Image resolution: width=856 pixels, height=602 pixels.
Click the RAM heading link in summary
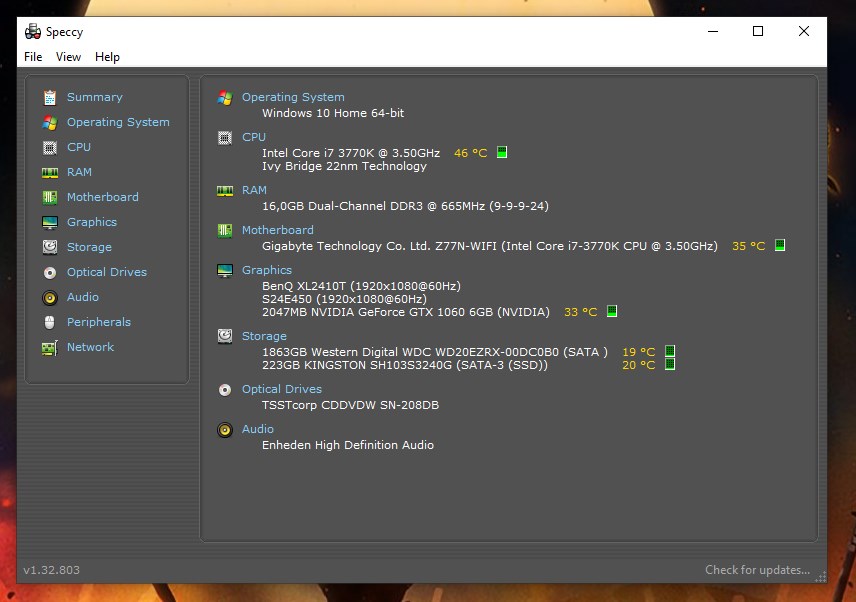tap(254, 190)
